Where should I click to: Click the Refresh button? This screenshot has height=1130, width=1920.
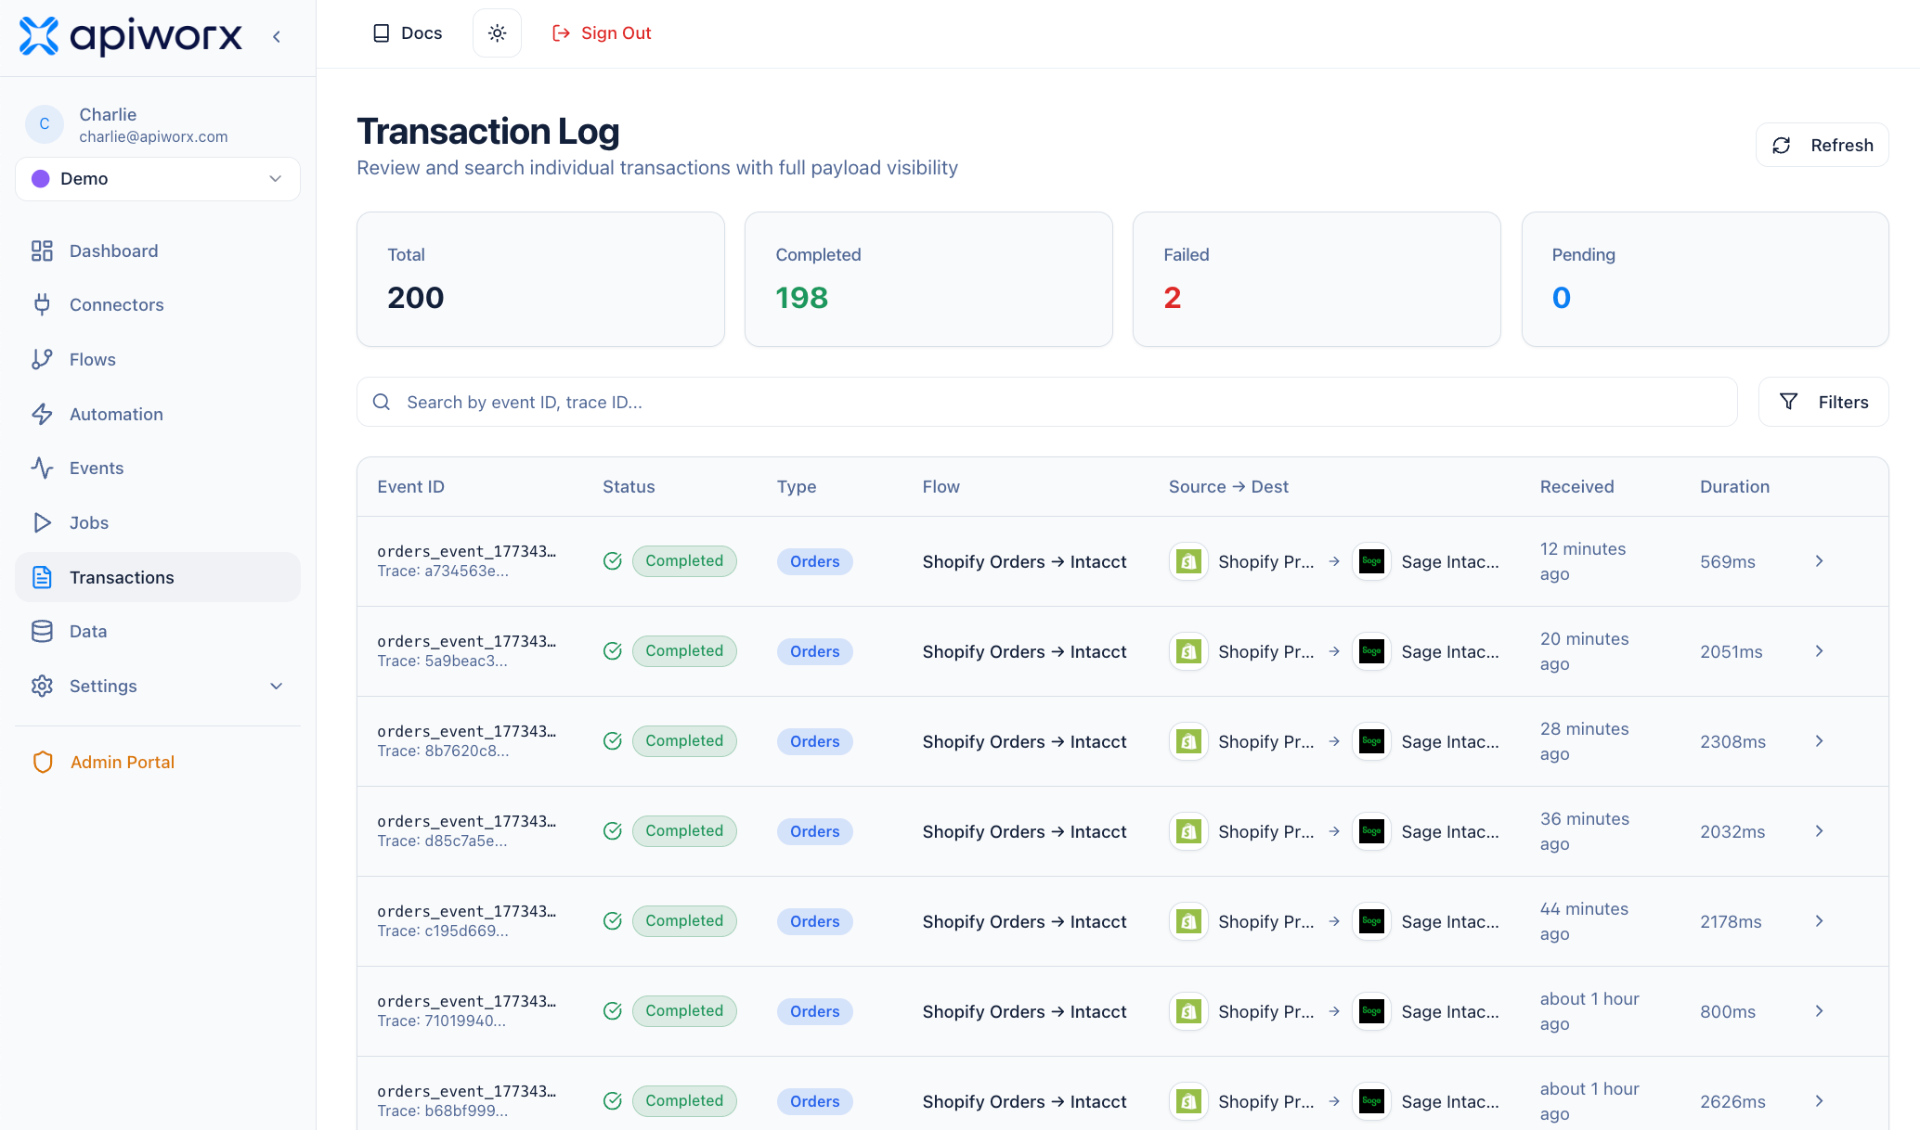(1822, 144)
